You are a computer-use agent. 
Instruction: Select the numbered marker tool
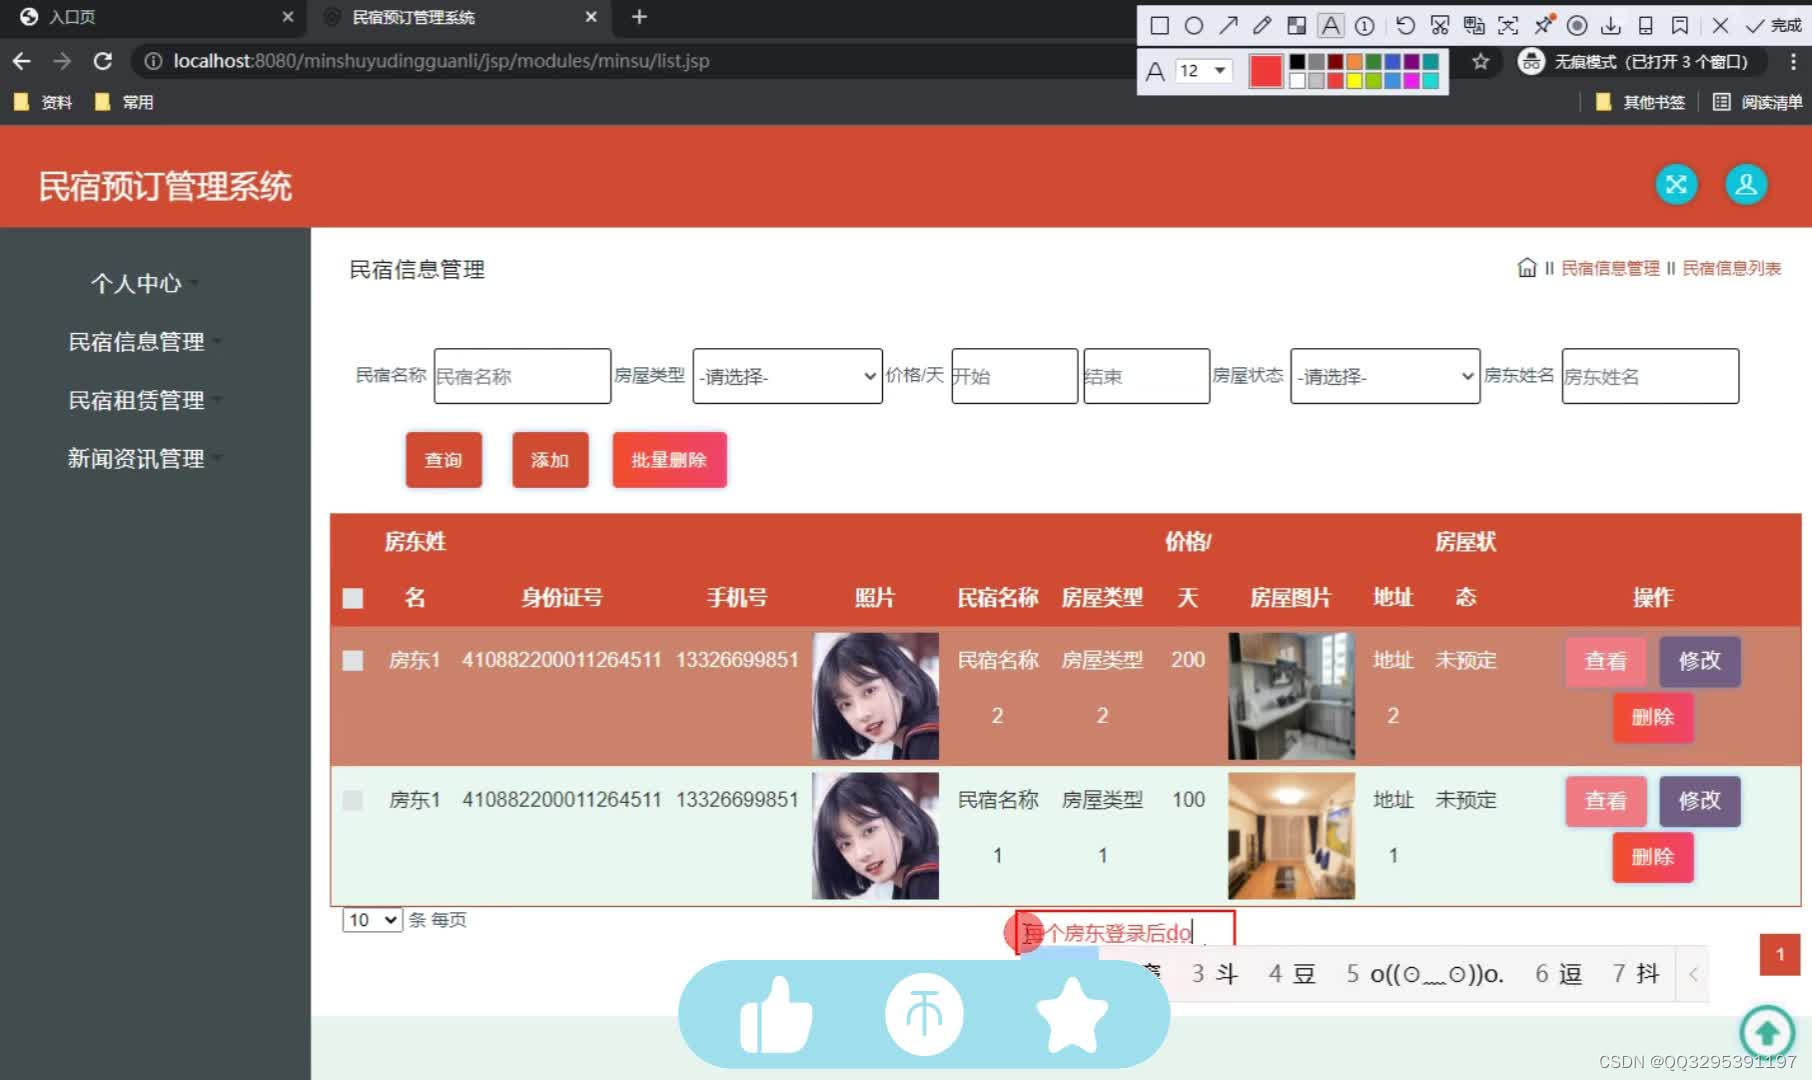1365,26
